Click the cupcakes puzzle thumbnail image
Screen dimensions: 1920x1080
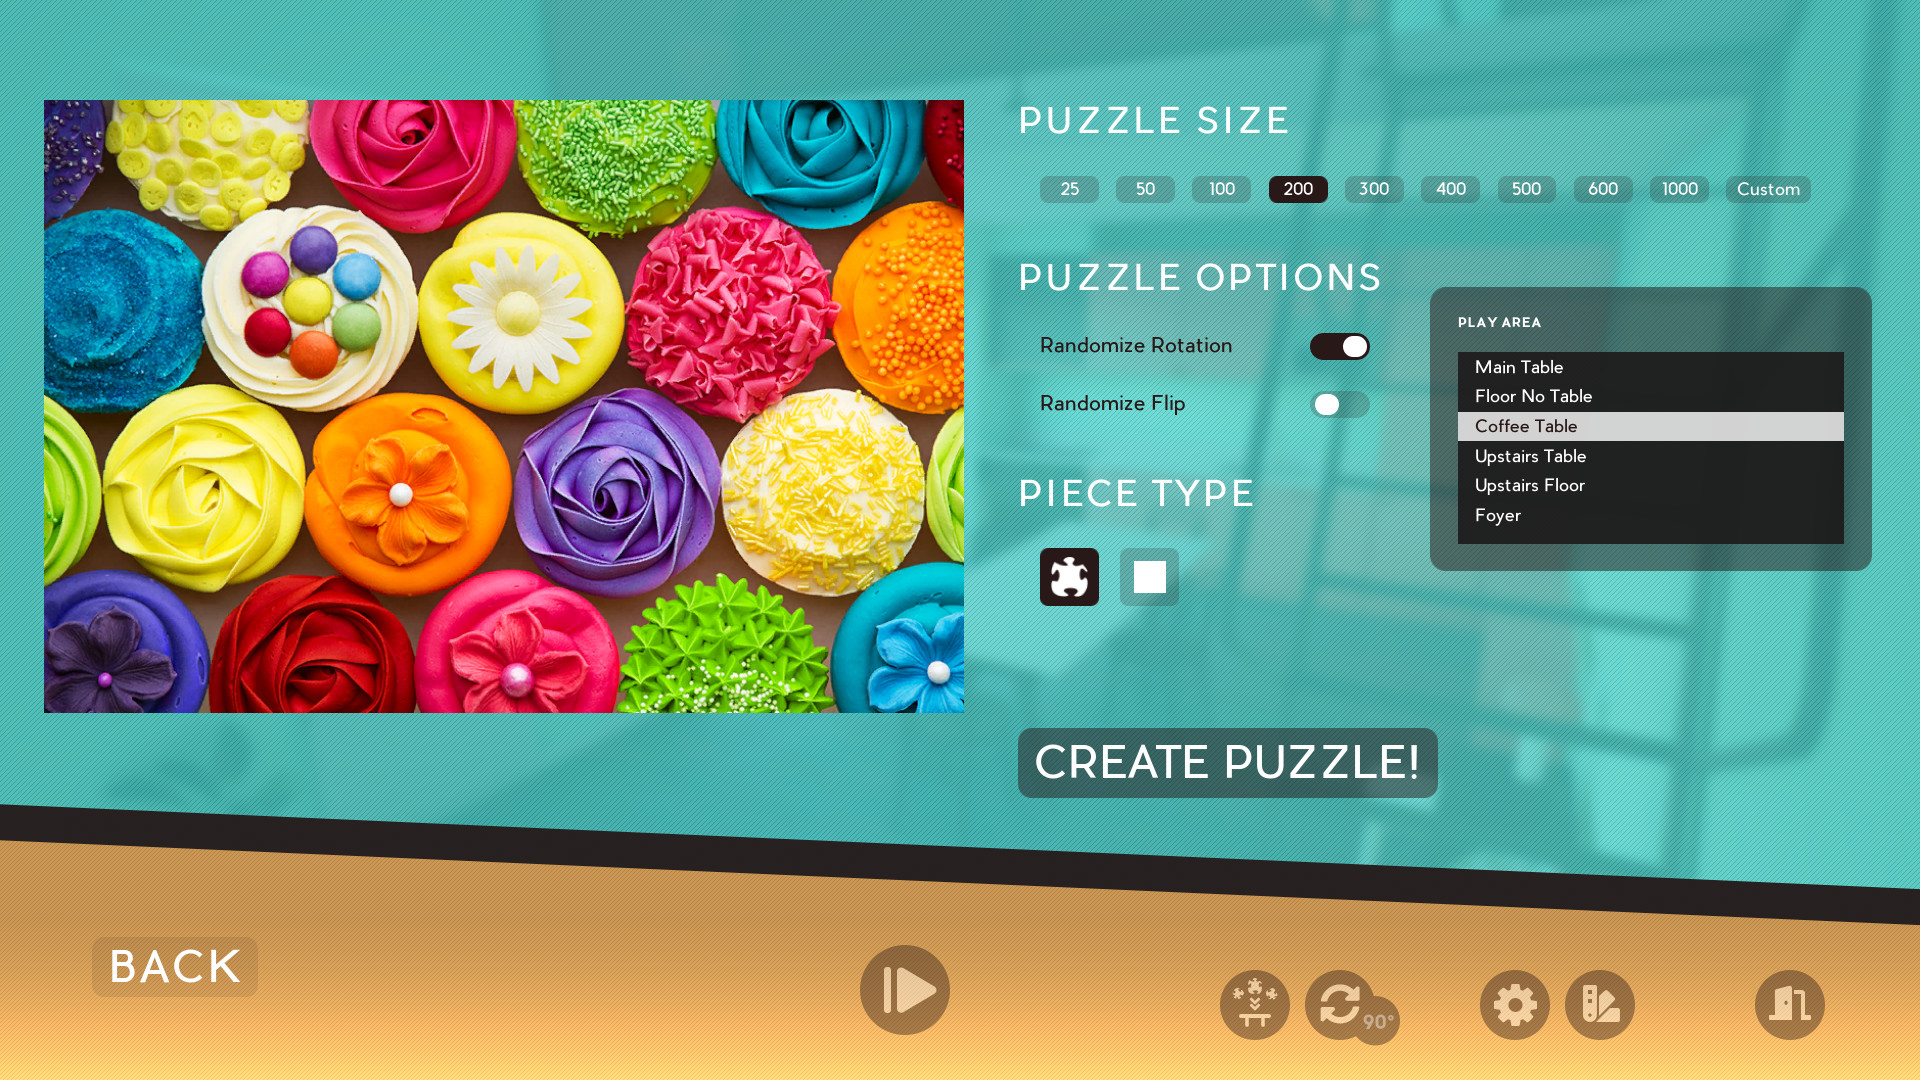click(504, 406)
